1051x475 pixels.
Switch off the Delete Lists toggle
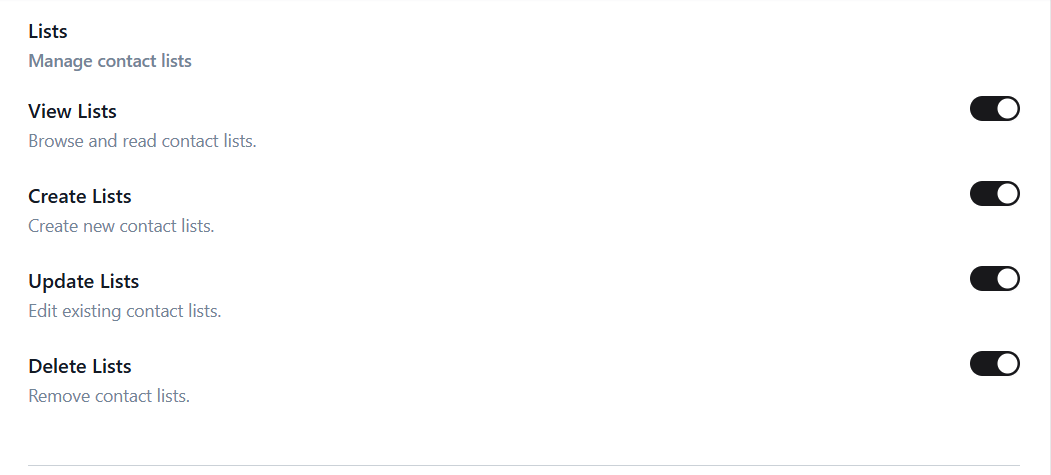coord(995,364)
